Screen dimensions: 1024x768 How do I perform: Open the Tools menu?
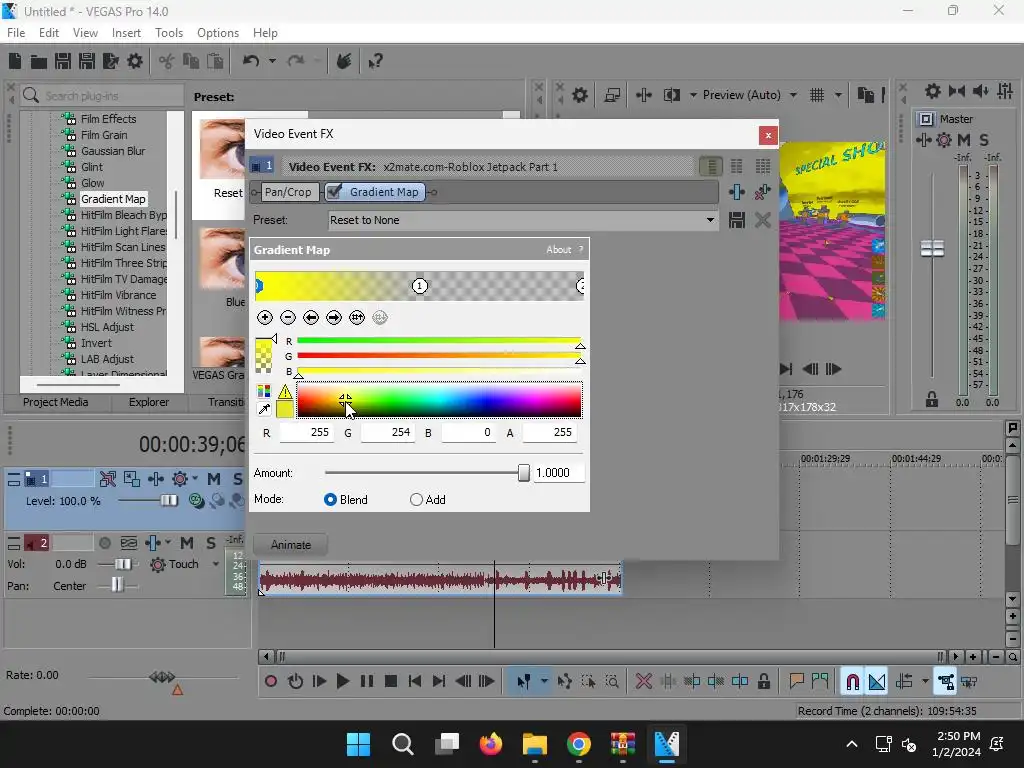point(168,33)
